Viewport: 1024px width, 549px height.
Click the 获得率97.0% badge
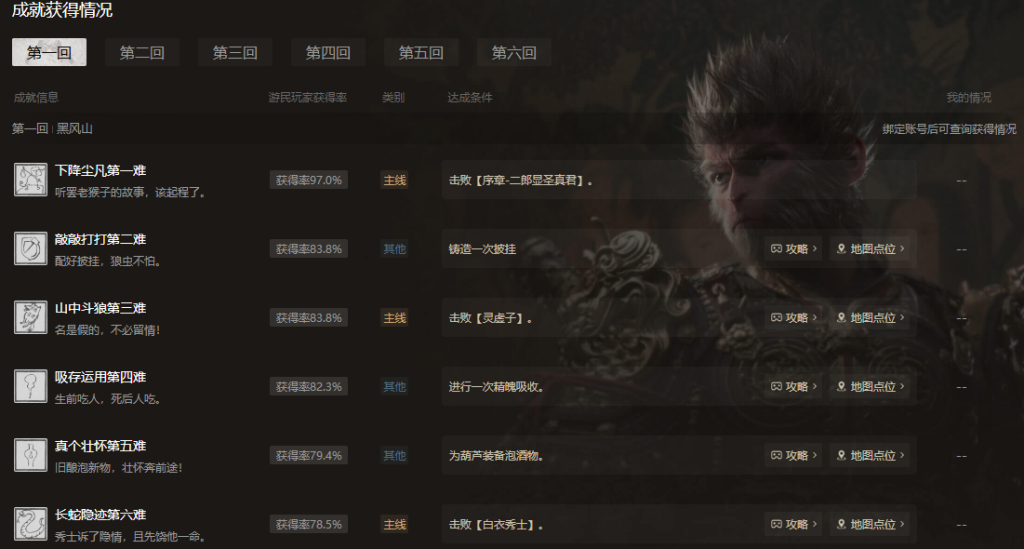coord(308,180)
